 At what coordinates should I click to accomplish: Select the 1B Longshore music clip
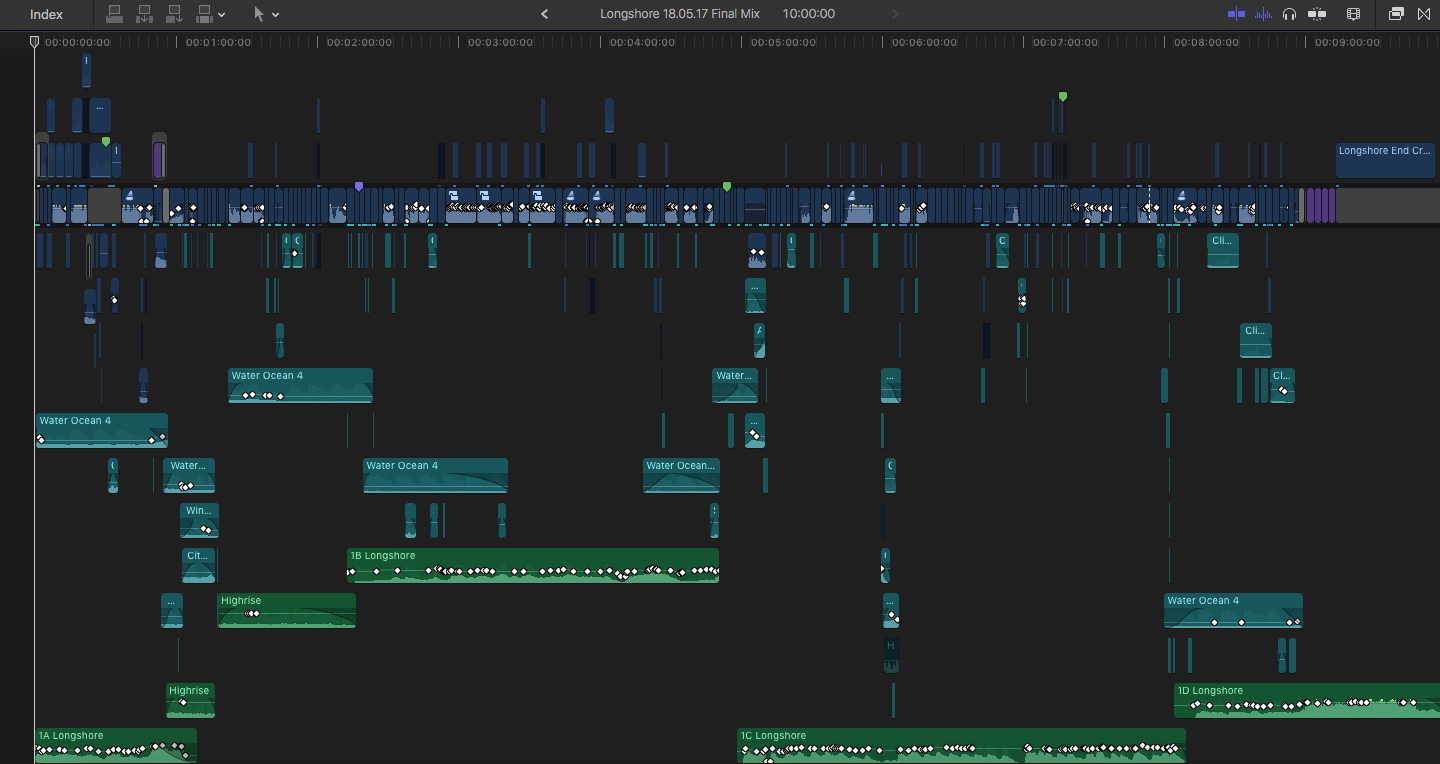[x=532, y=564]
